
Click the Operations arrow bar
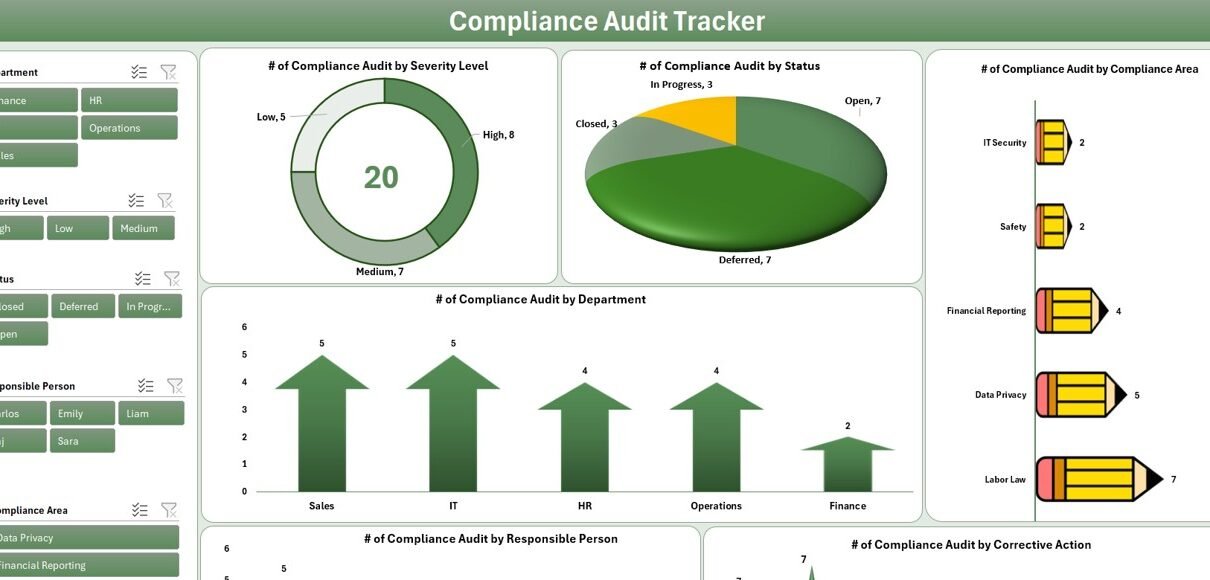click(x=716, y=437)
